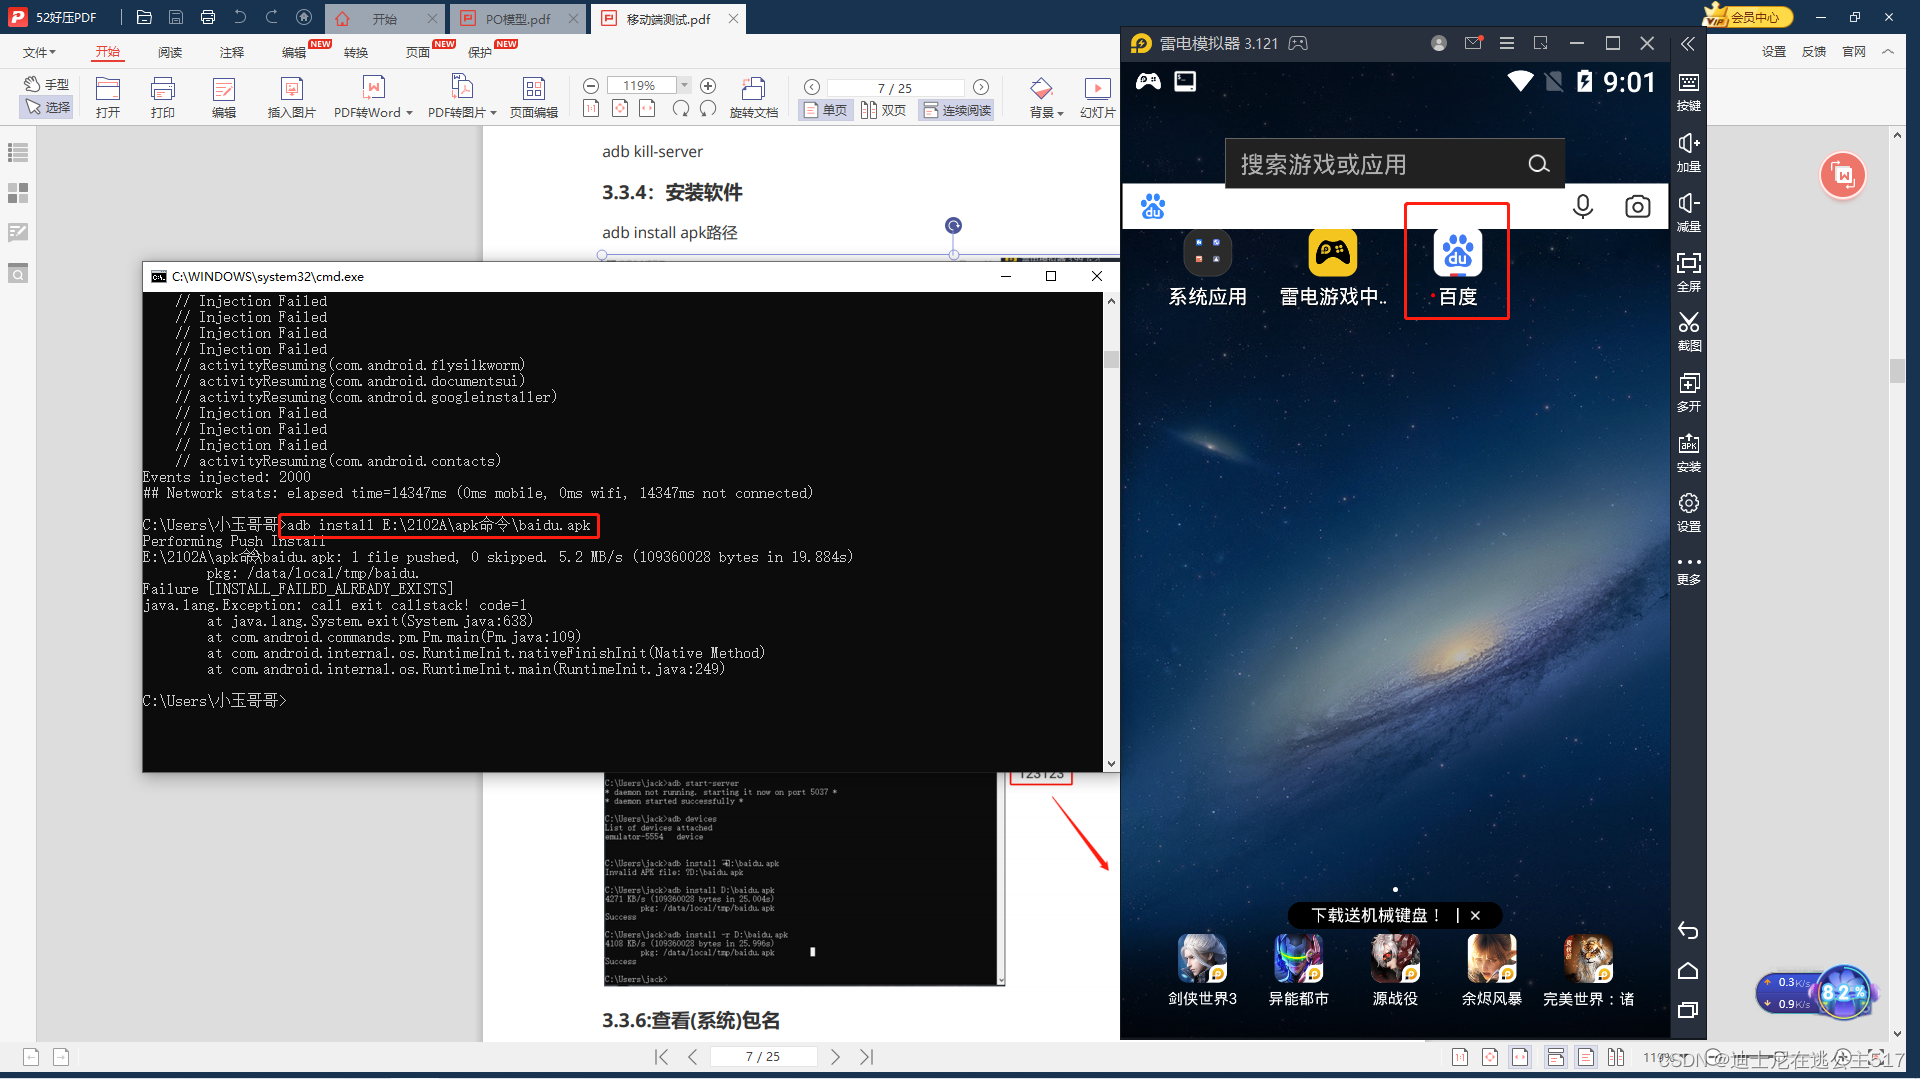Screen dimensions: 1920x1079
Task: Collapse the ribbon with the chevron arrow
Action: coord(1888,52)
